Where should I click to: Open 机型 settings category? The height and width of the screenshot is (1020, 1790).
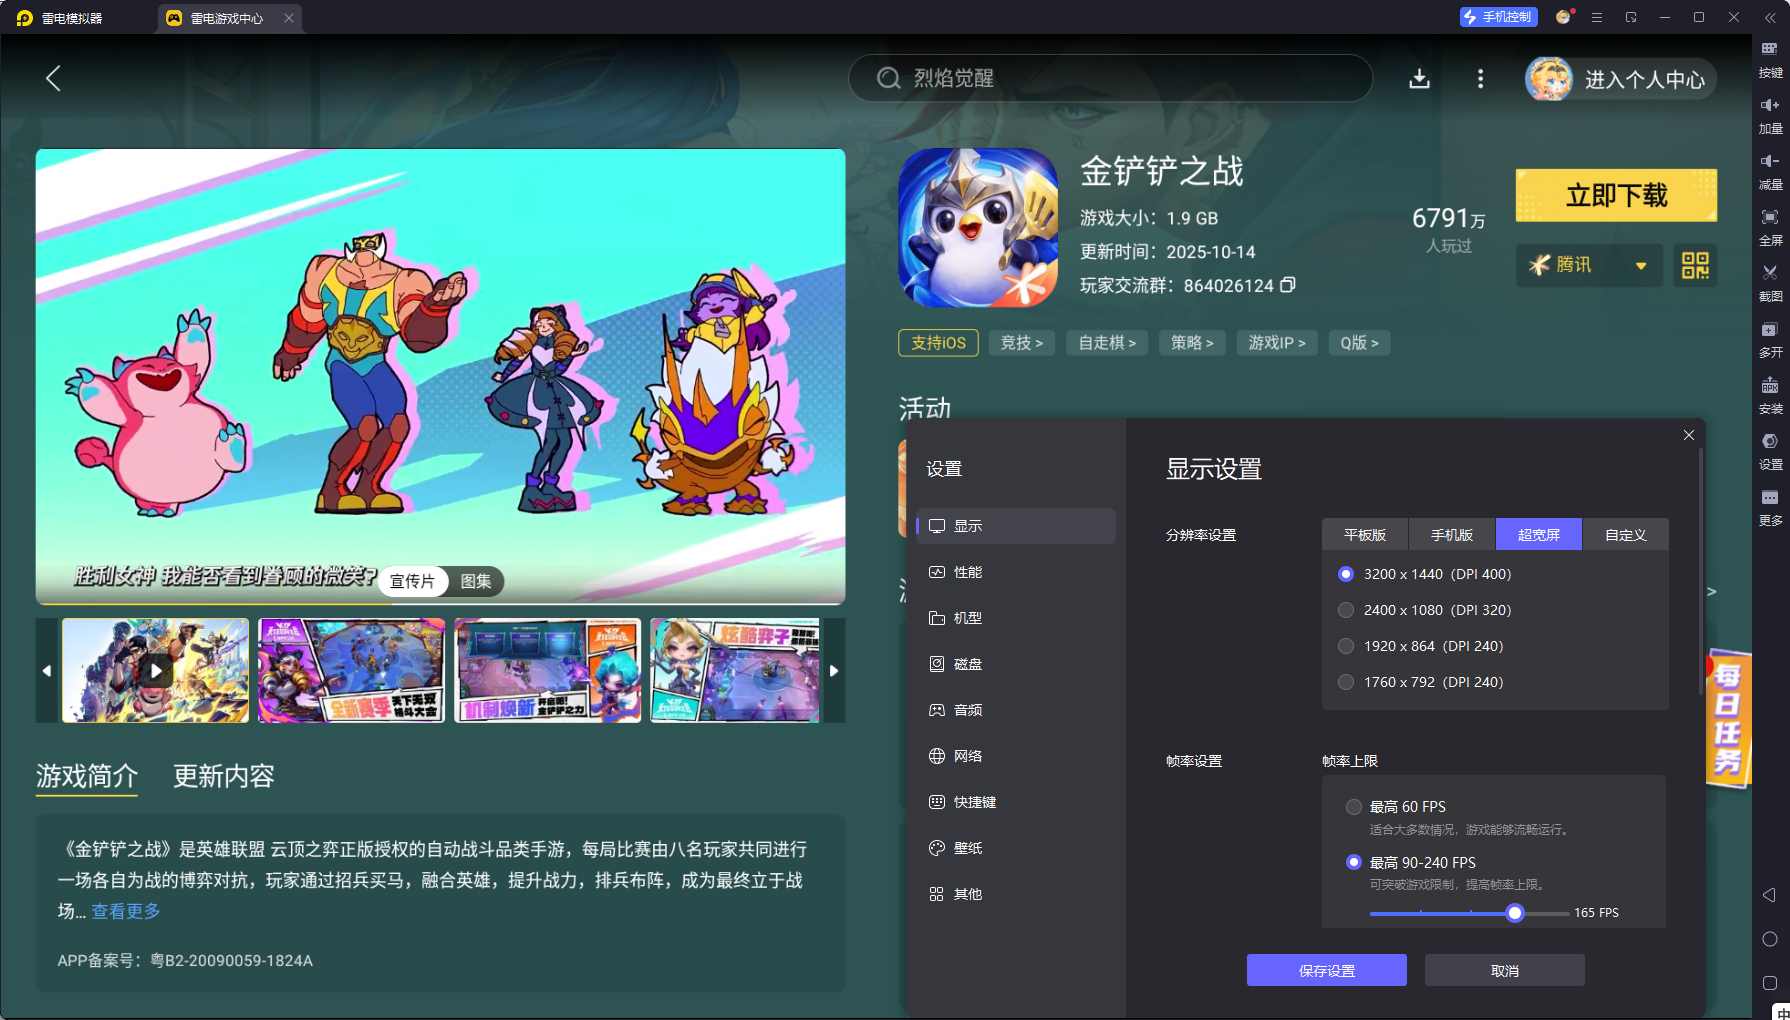1016,618
